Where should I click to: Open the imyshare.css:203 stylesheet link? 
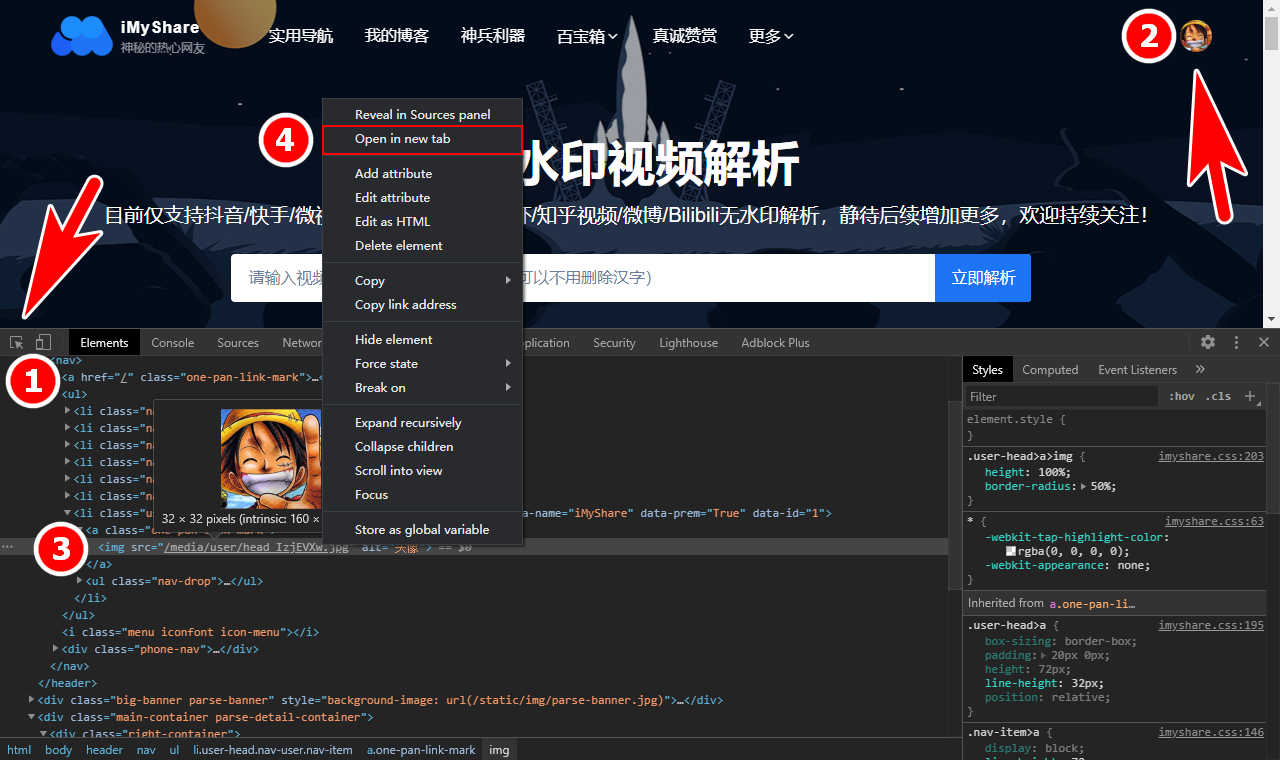point(1211,456)
